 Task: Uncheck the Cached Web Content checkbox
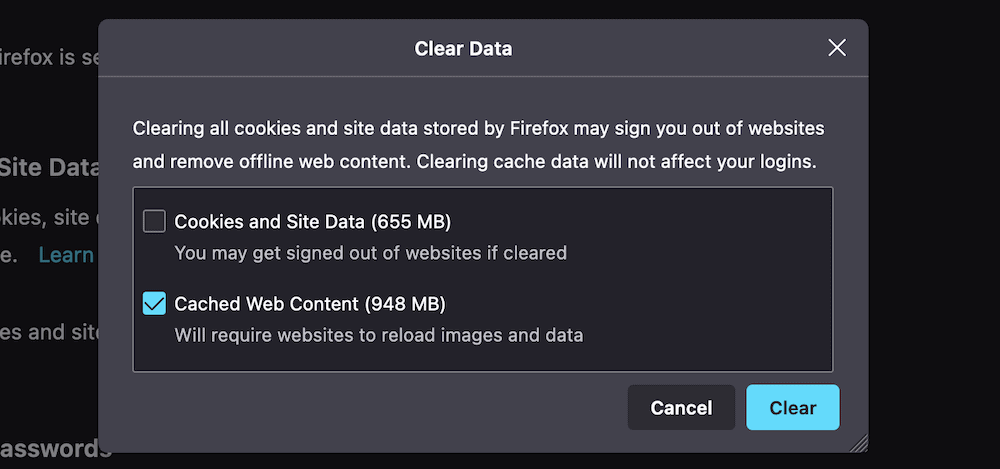(x=154, y=303)
